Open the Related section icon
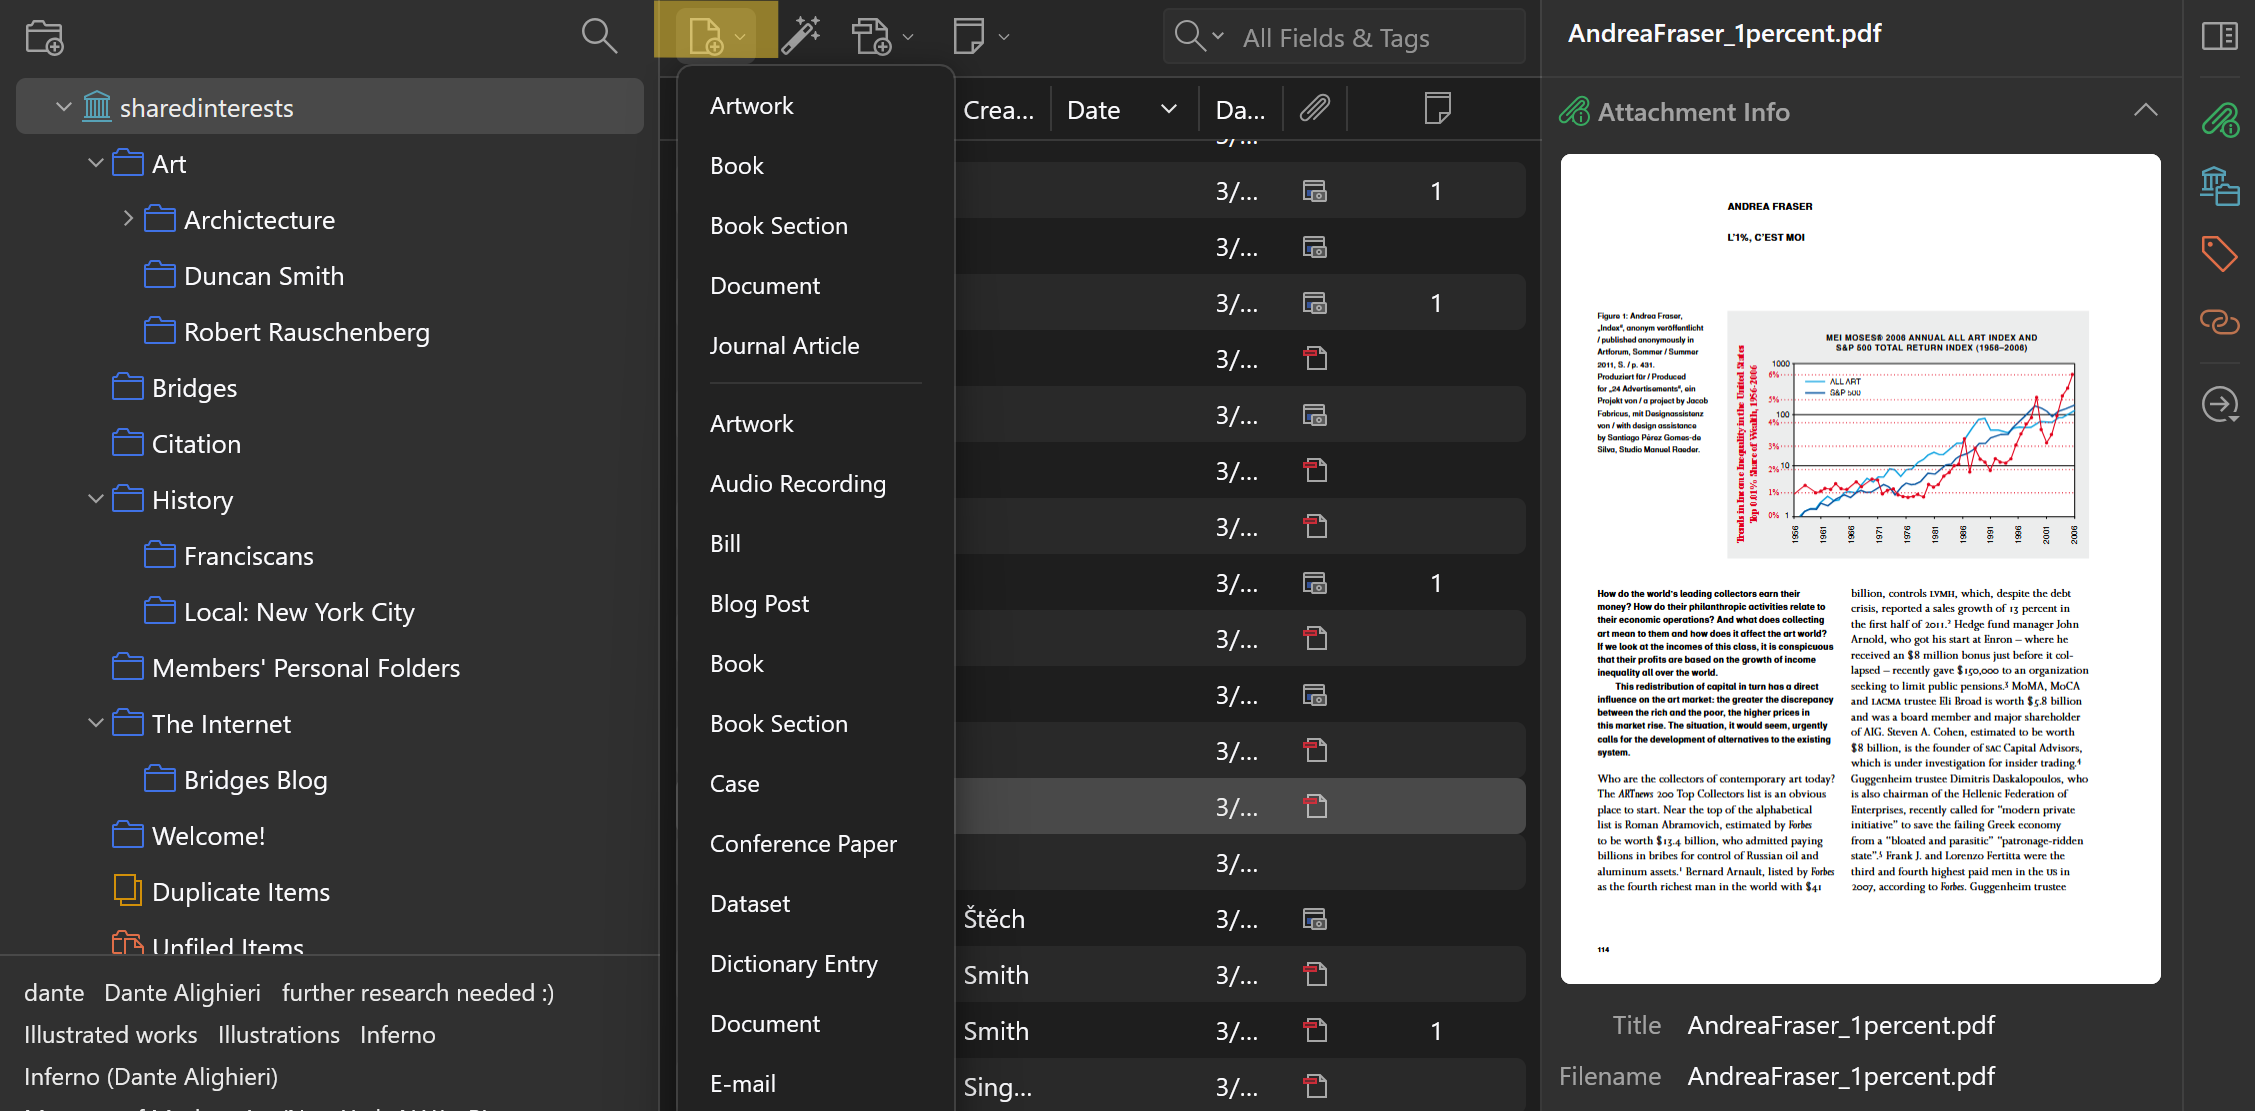This screenshot has width=2255, height=1111. point(2219,321)
